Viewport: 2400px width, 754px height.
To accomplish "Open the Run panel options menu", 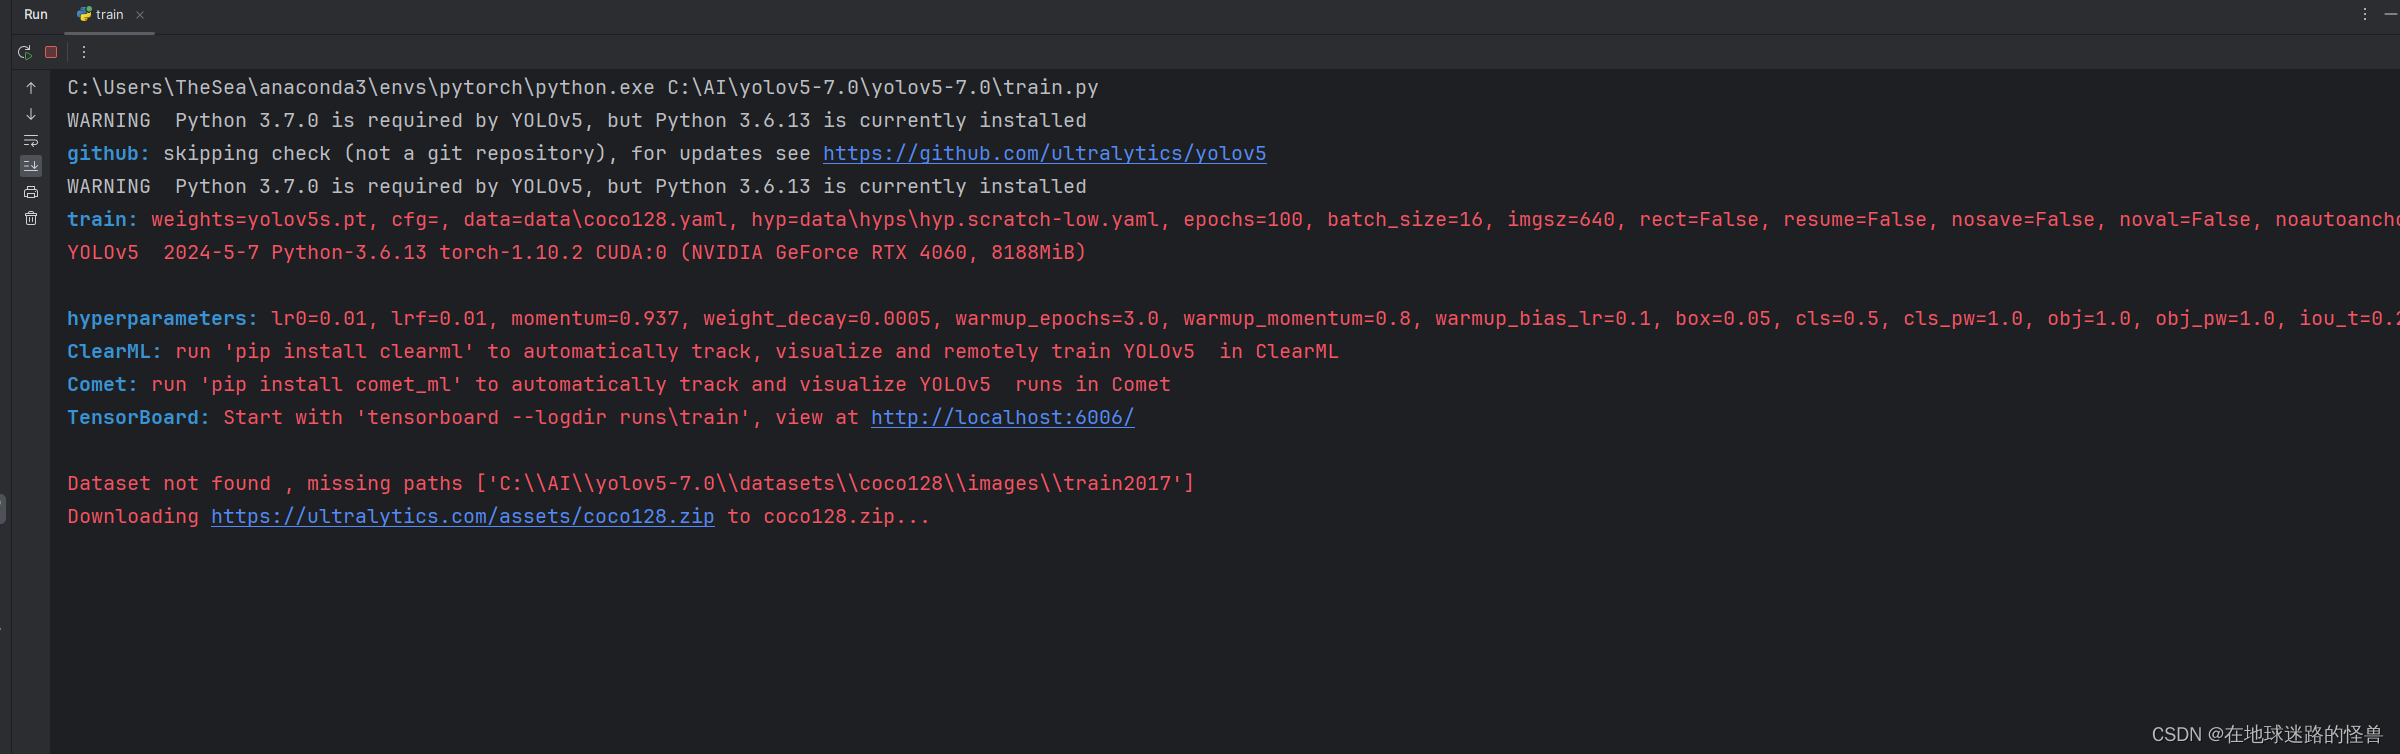I will click(x=2365, y=15).
